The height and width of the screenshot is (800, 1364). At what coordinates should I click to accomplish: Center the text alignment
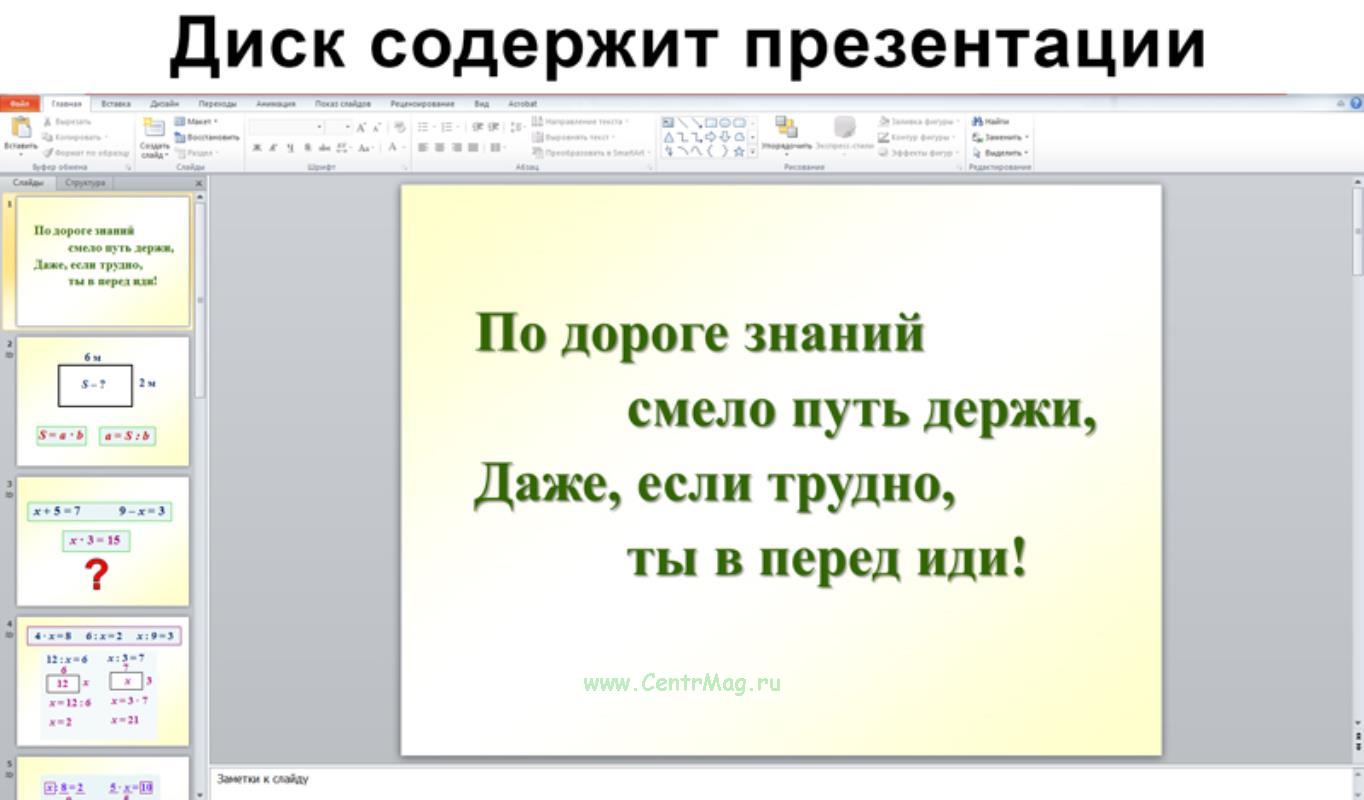coord(440,147)
